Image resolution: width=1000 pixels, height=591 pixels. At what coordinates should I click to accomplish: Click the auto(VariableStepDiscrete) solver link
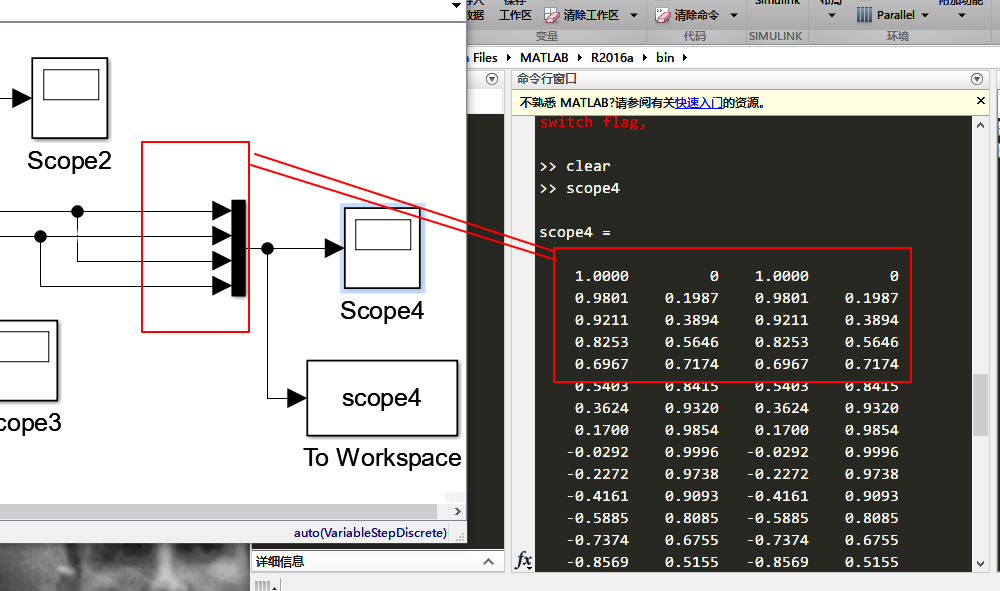[371, 533]
